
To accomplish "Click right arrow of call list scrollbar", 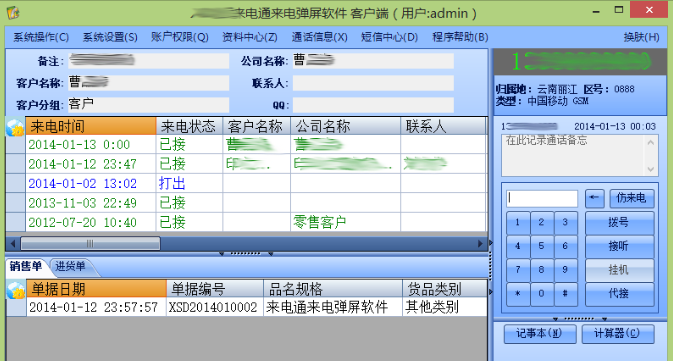I will [x=480, y=244].
